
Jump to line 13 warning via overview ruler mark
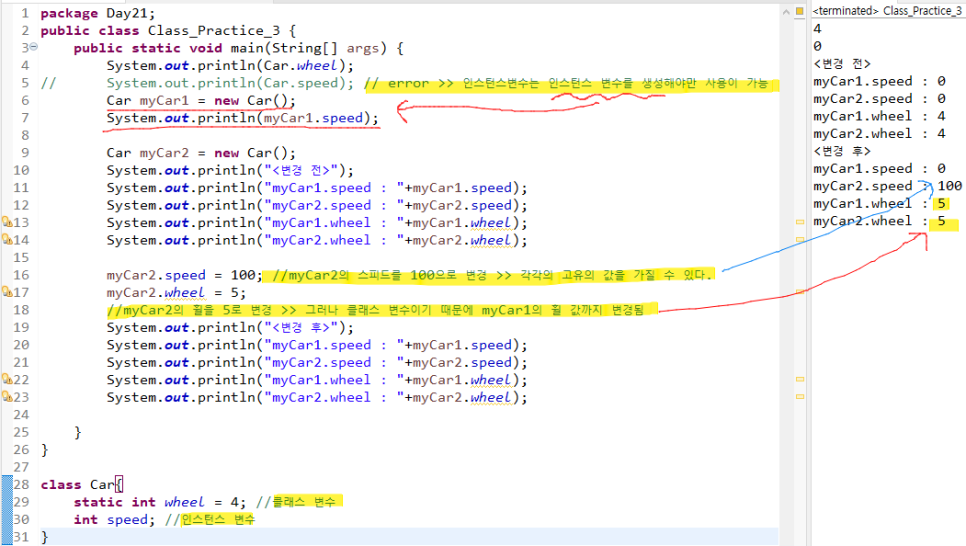pos(800,222)
